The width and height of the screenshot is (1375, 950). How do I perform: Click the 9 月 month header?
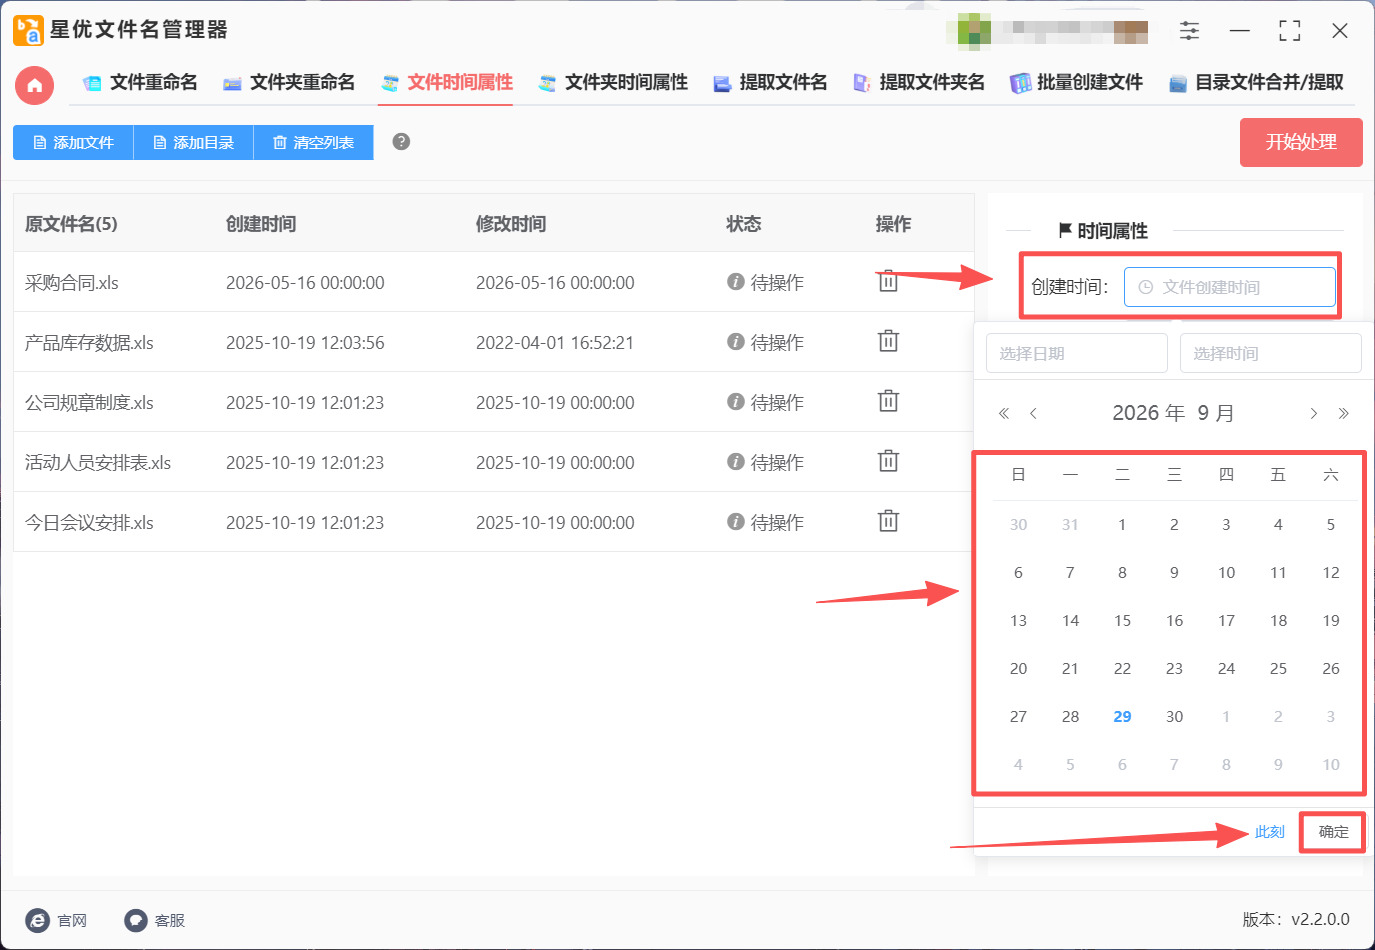[x=1215, y=413]
